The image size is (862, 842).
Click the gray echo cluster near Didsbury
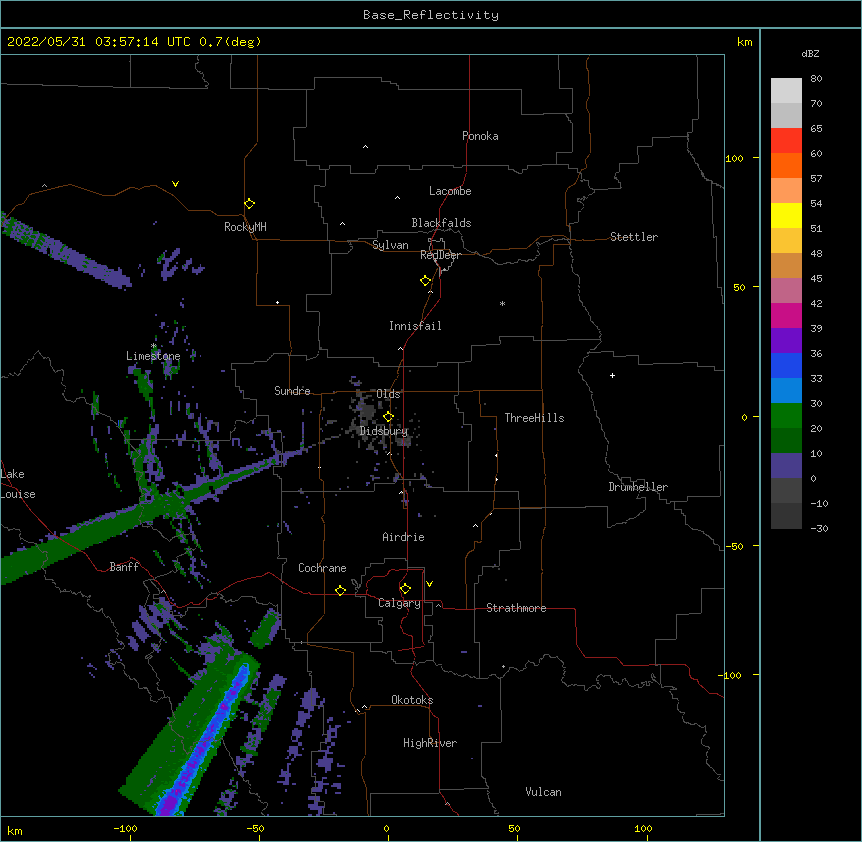(367, 411)
